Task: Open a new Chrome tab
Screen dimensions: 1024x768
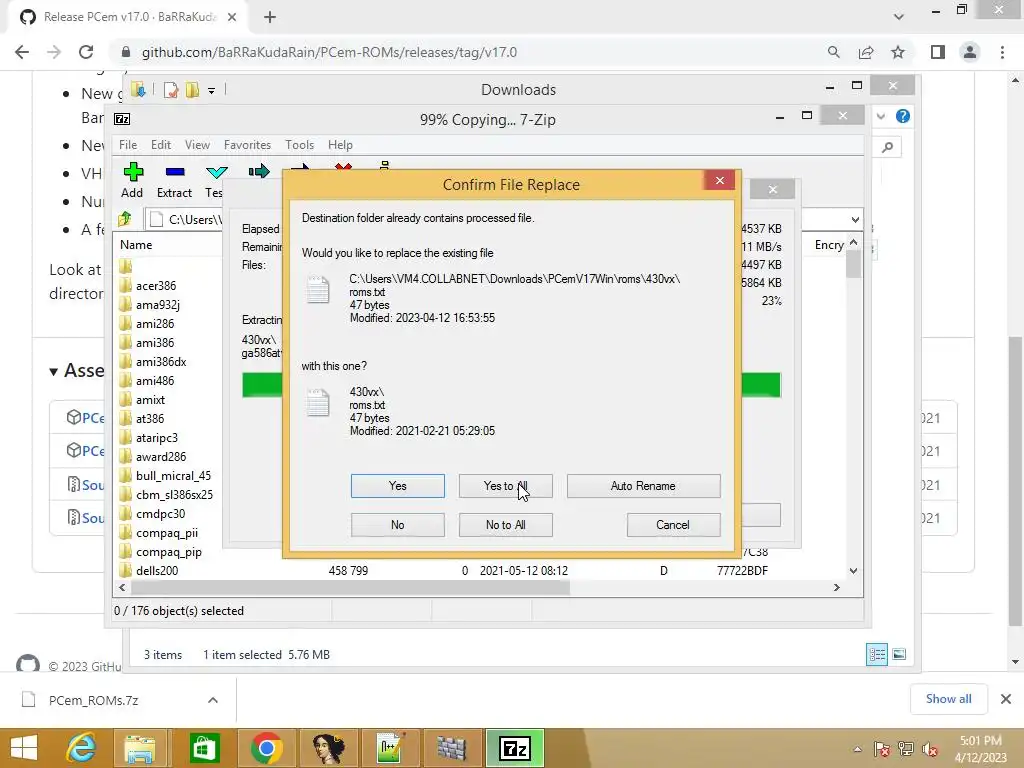Action: 270,18
